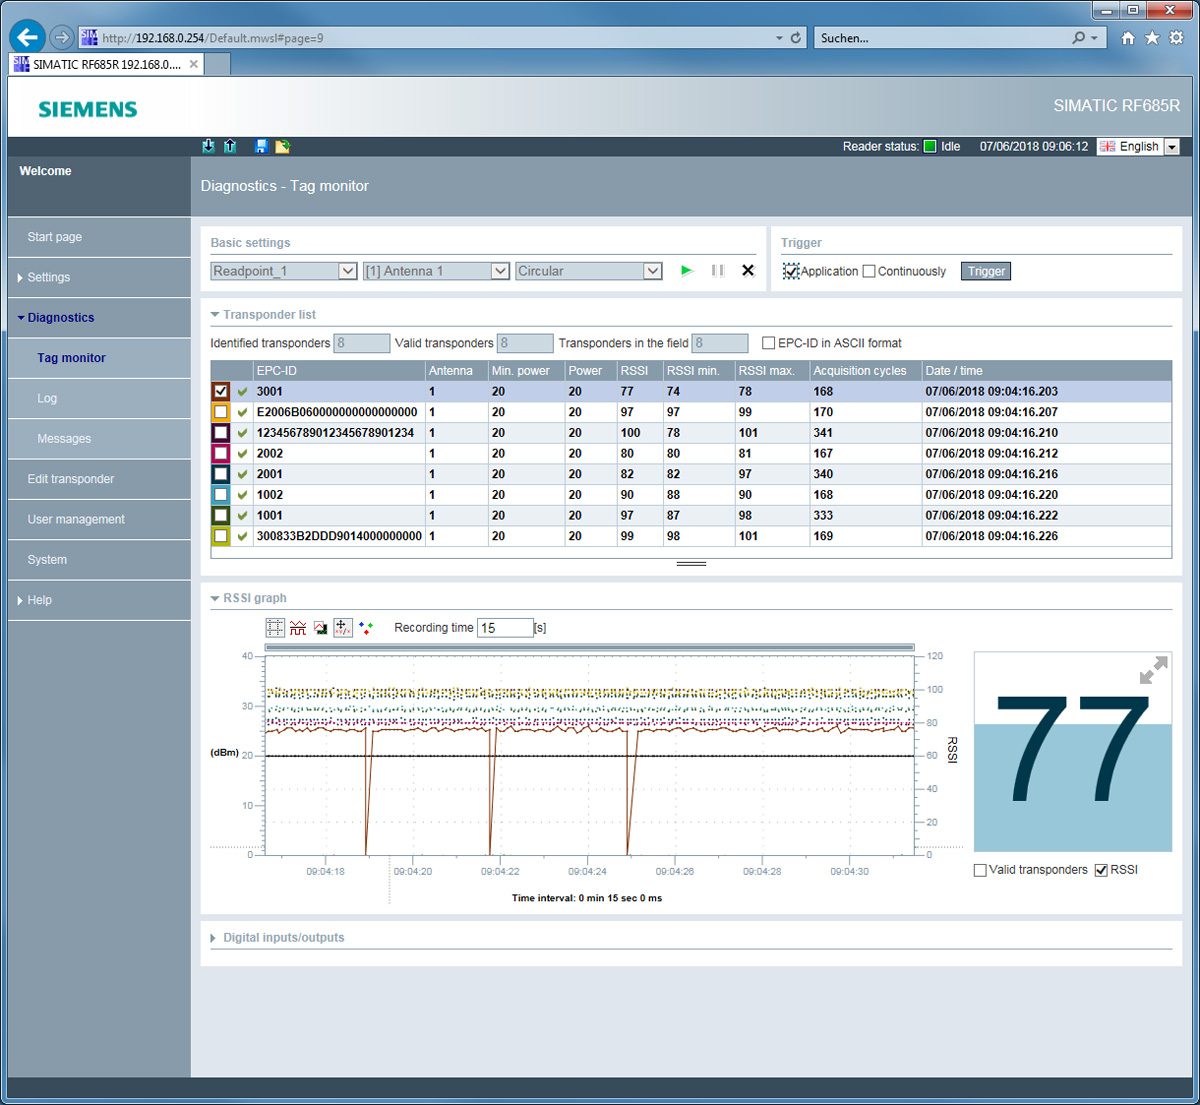Click the yellow swatch for tag E2006B06
The height and width of the screenshot is (1105, 1200).
221,412
